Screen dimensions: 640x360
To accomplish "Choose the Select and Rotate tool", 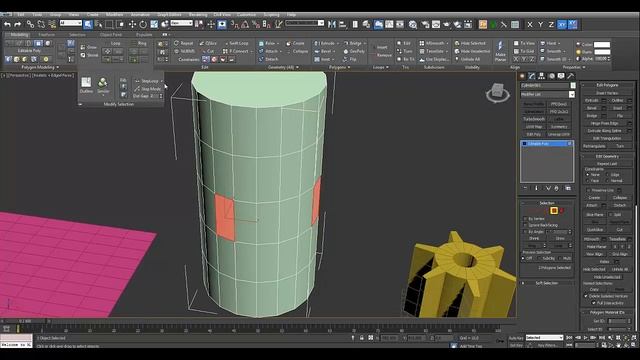I will 143,24.
